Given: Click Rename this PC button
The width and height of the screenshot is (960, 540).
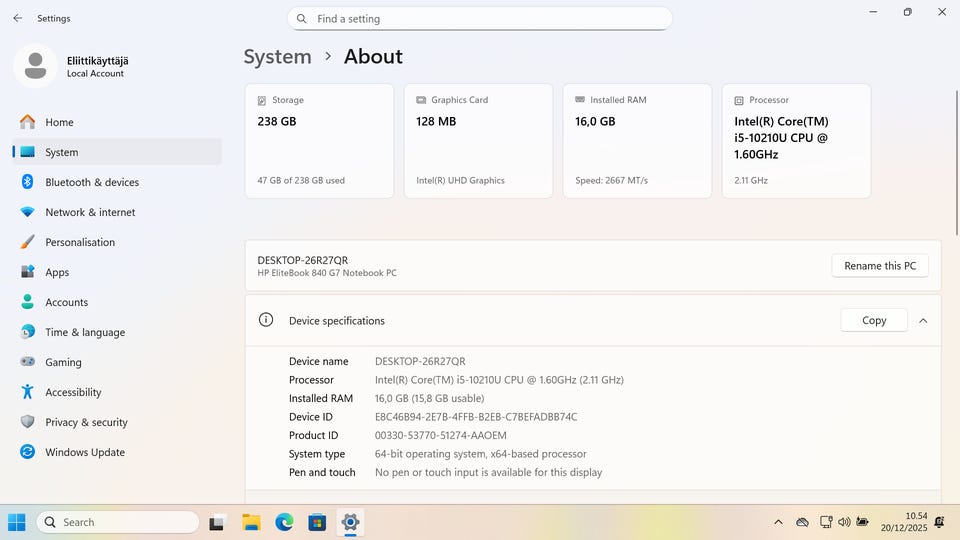Looking at the screenshot, I should click(880, 266).
